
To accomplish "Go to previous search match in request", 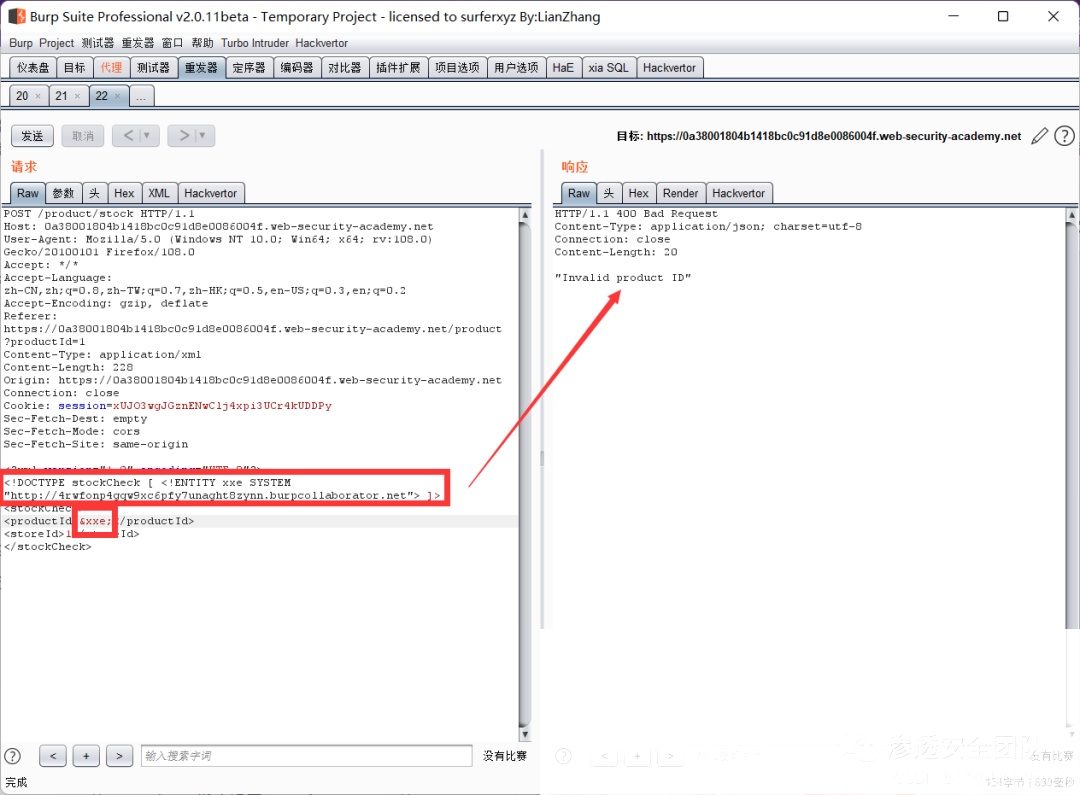I will coord(53,756).
